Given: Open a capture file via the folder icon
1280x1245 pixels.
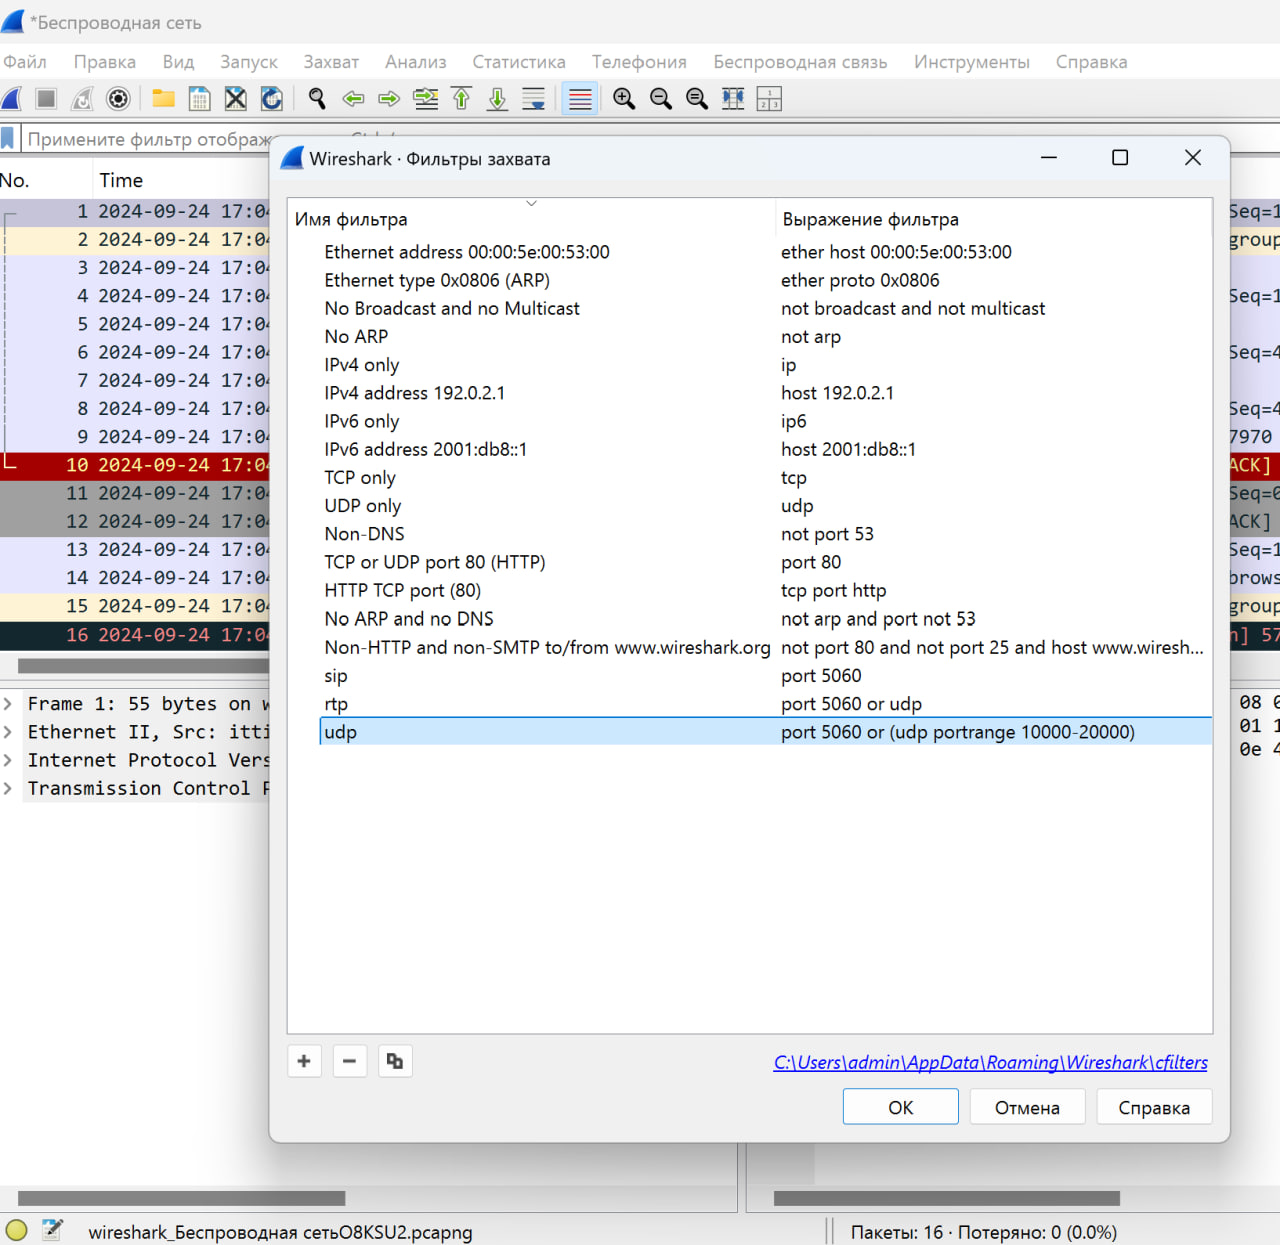Looking at the screenshot, I should (163, 98).
